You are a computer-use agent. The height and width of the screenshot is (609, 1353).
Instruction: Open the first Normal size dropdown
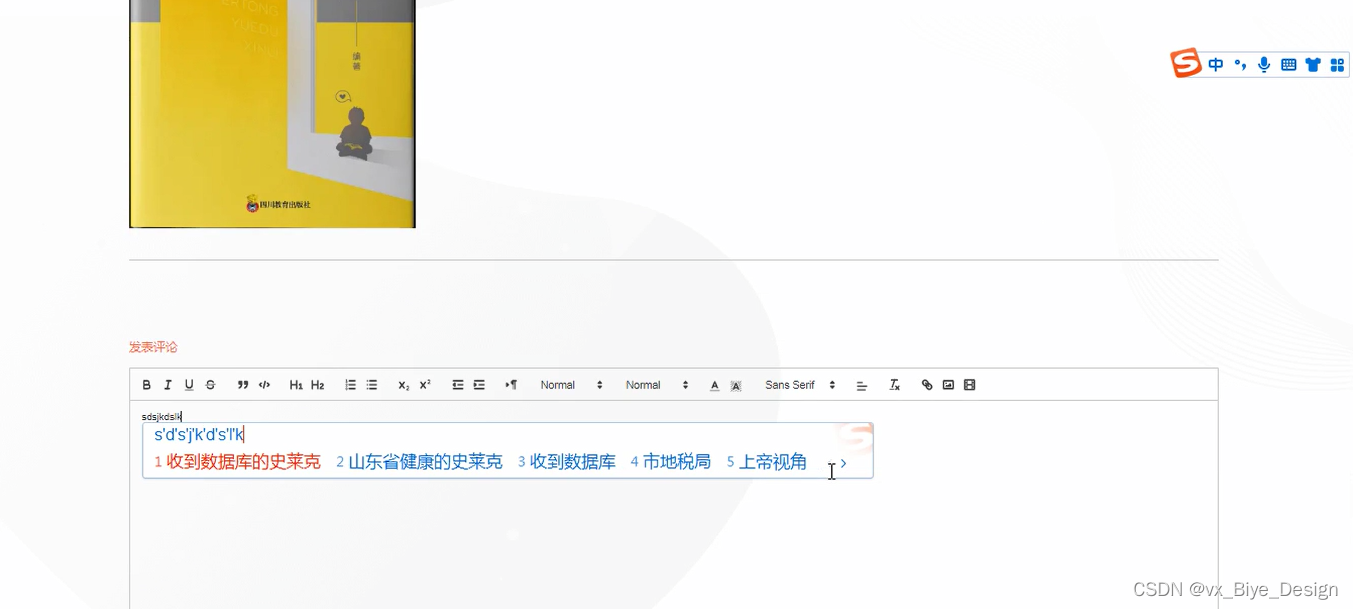pyautogui.click(x=572, y=385)
